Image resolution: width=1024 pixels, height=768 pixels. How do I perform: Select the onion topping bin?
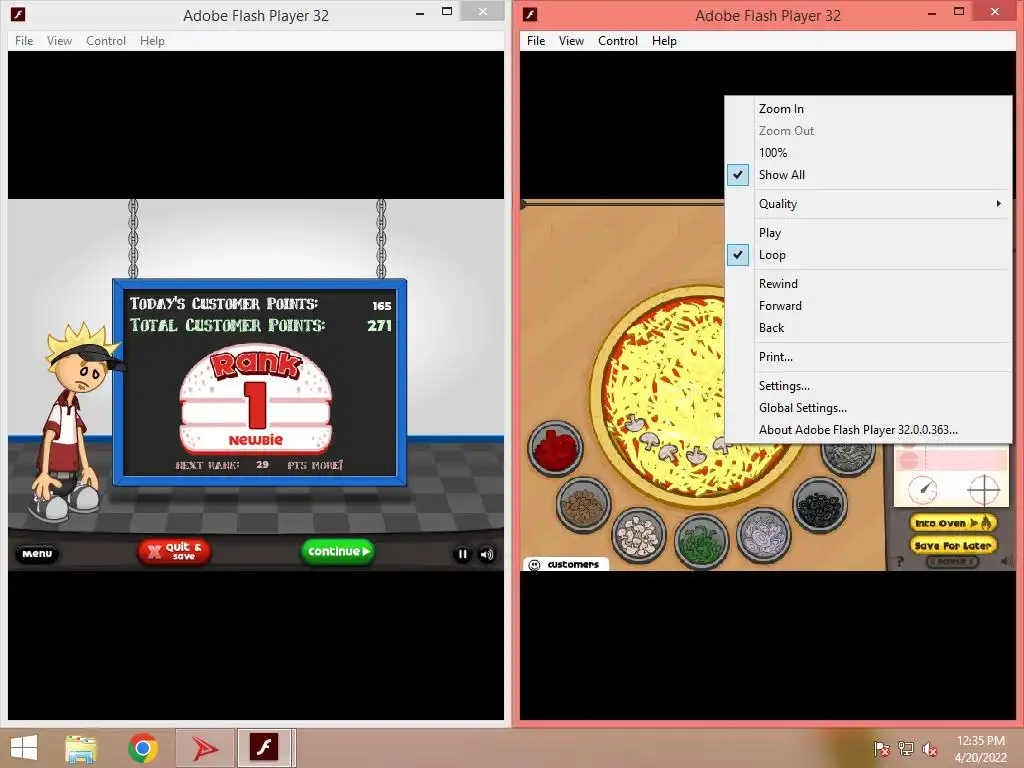763,534
